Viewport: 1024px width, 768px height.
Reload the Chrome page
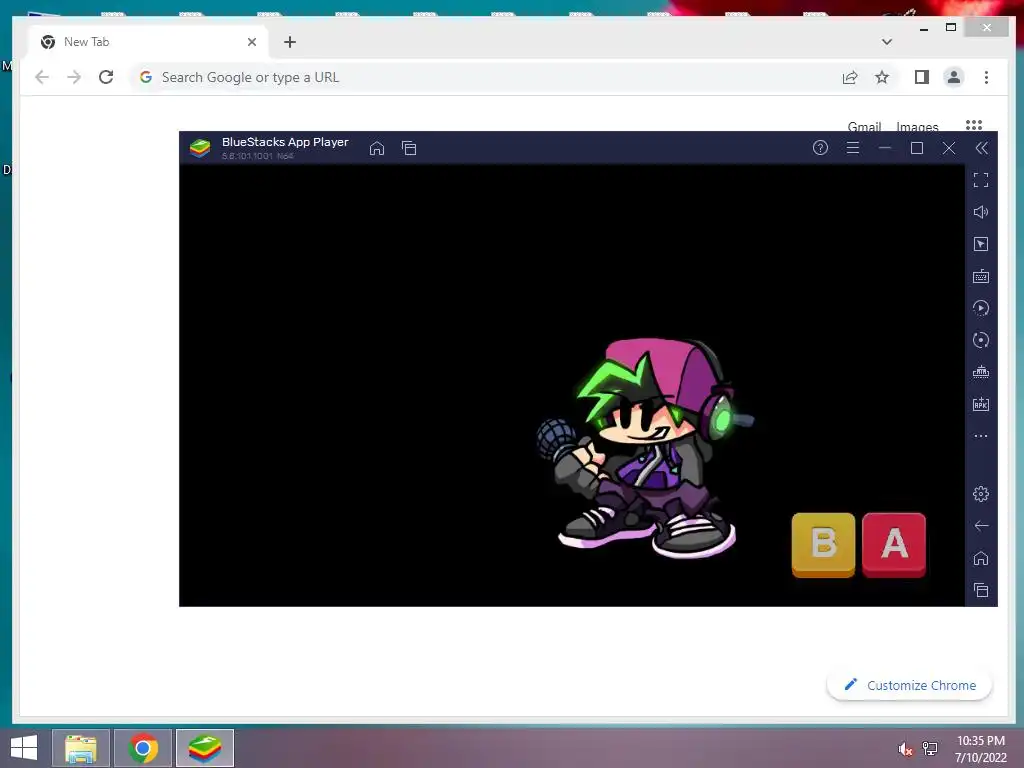click(x=106, y=77)
